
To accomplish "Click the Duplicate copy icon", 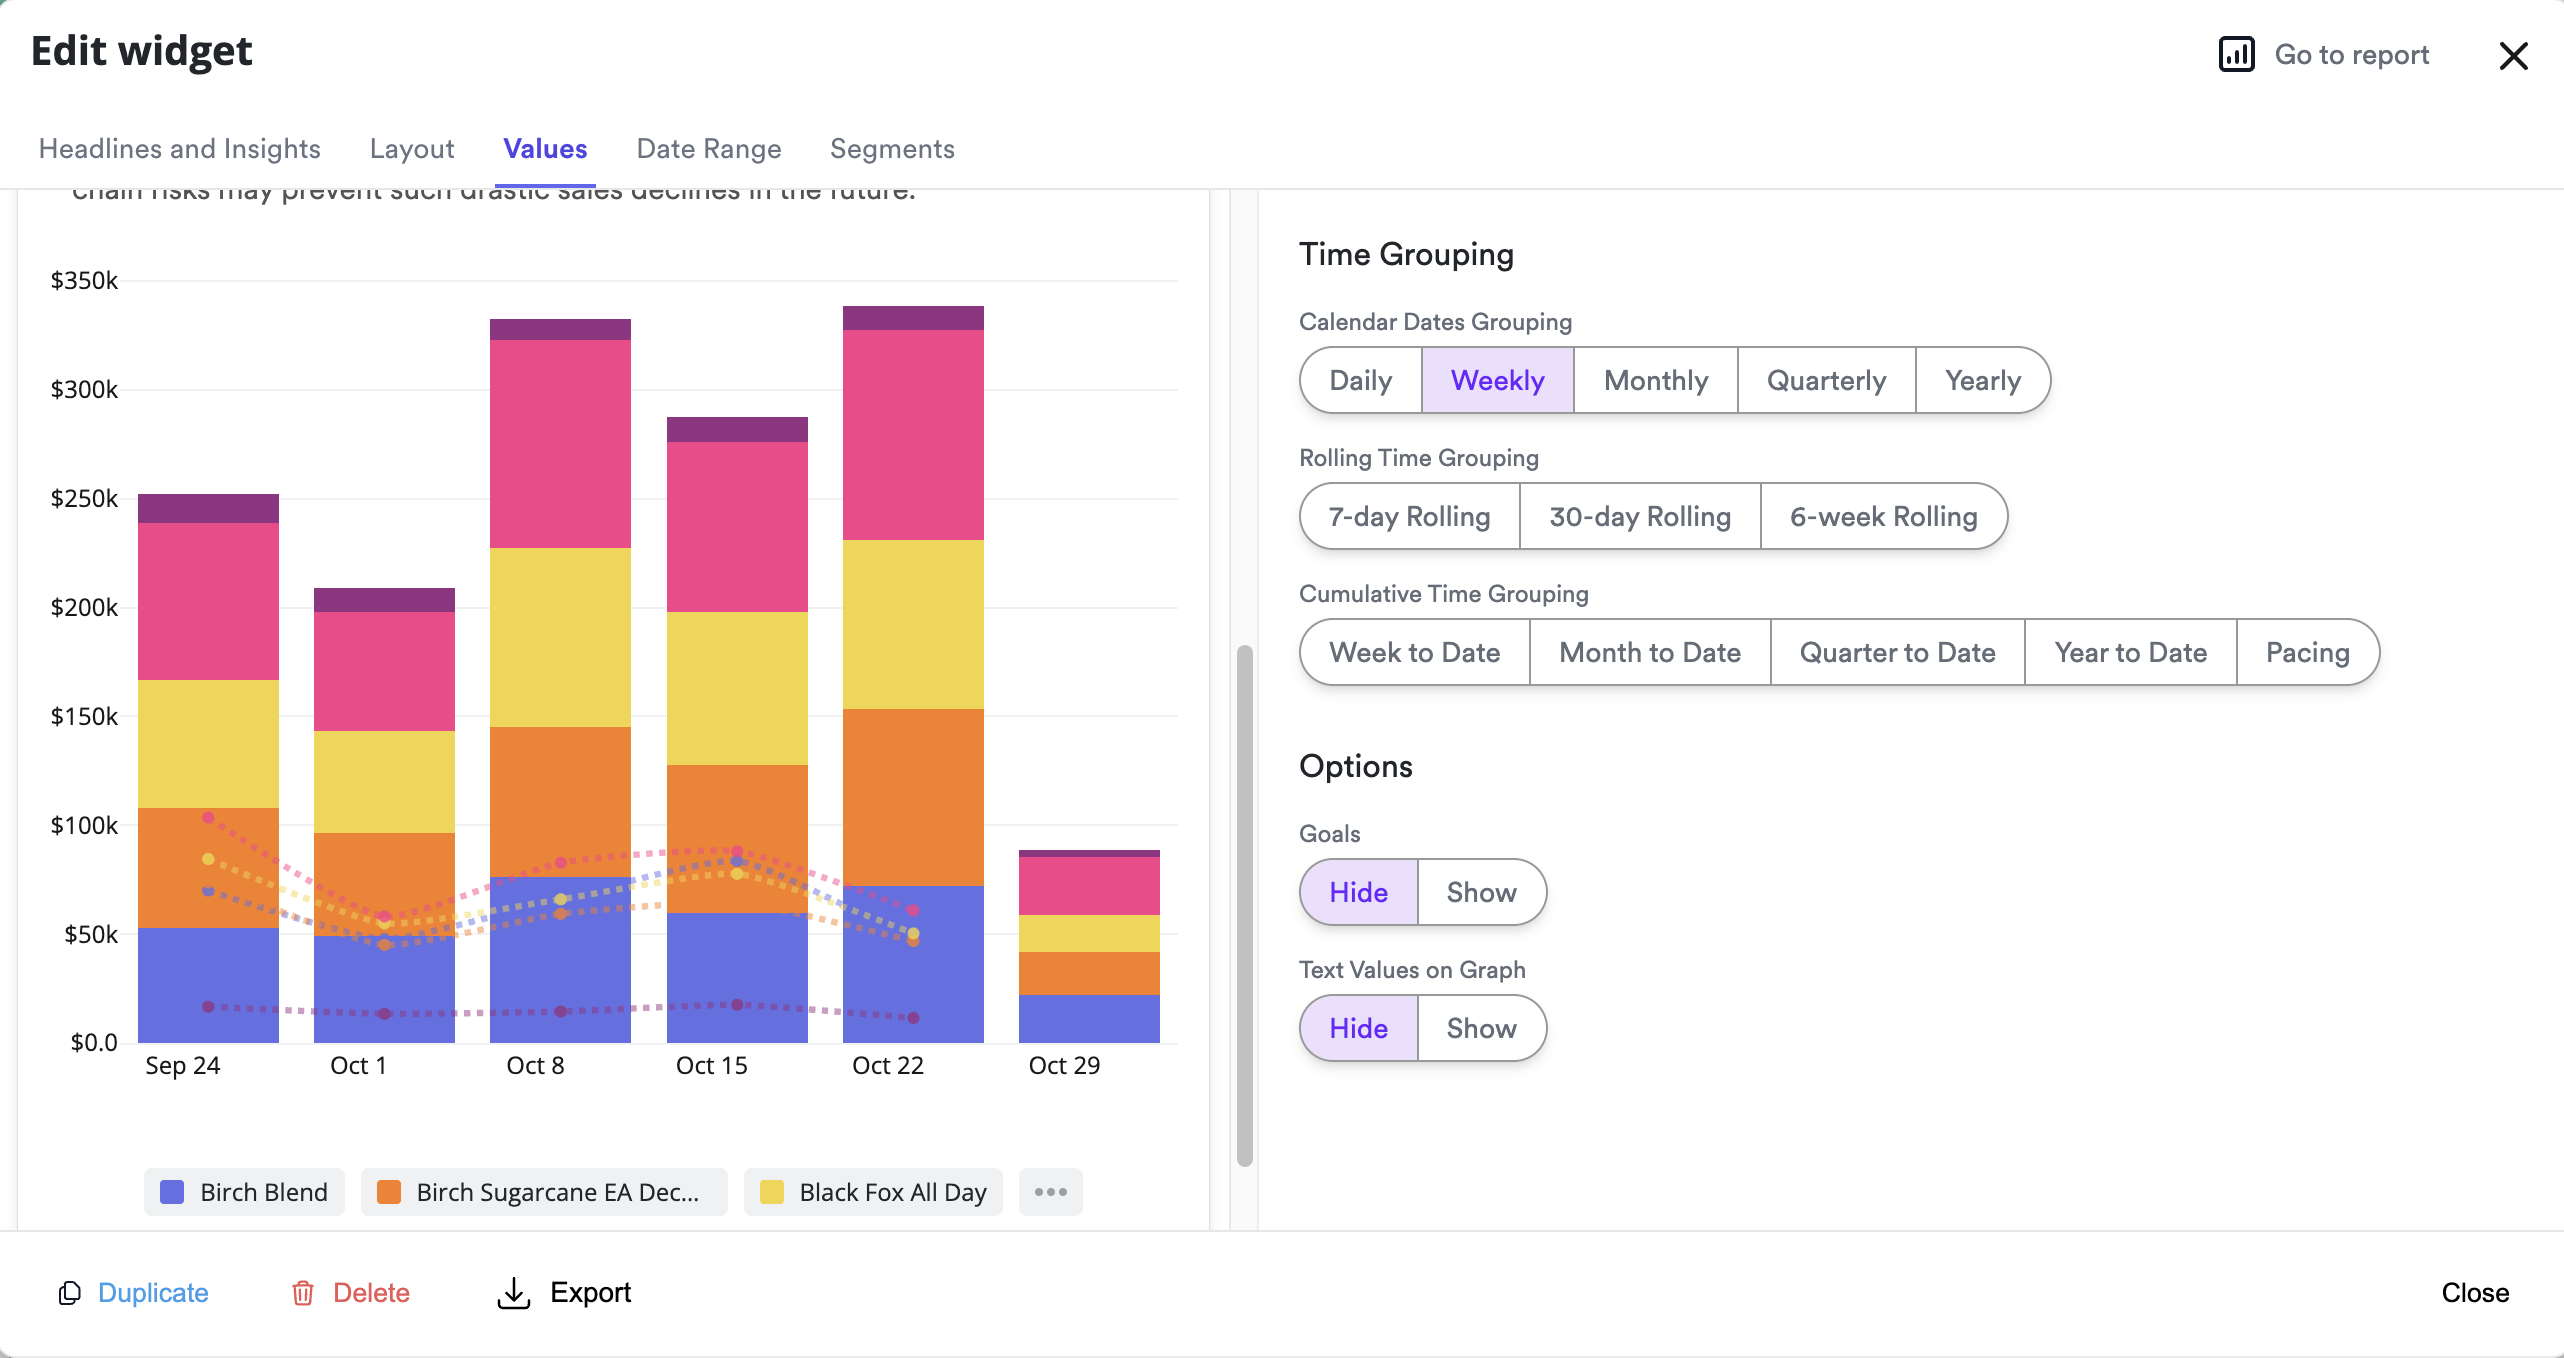I will point(69,1293).
